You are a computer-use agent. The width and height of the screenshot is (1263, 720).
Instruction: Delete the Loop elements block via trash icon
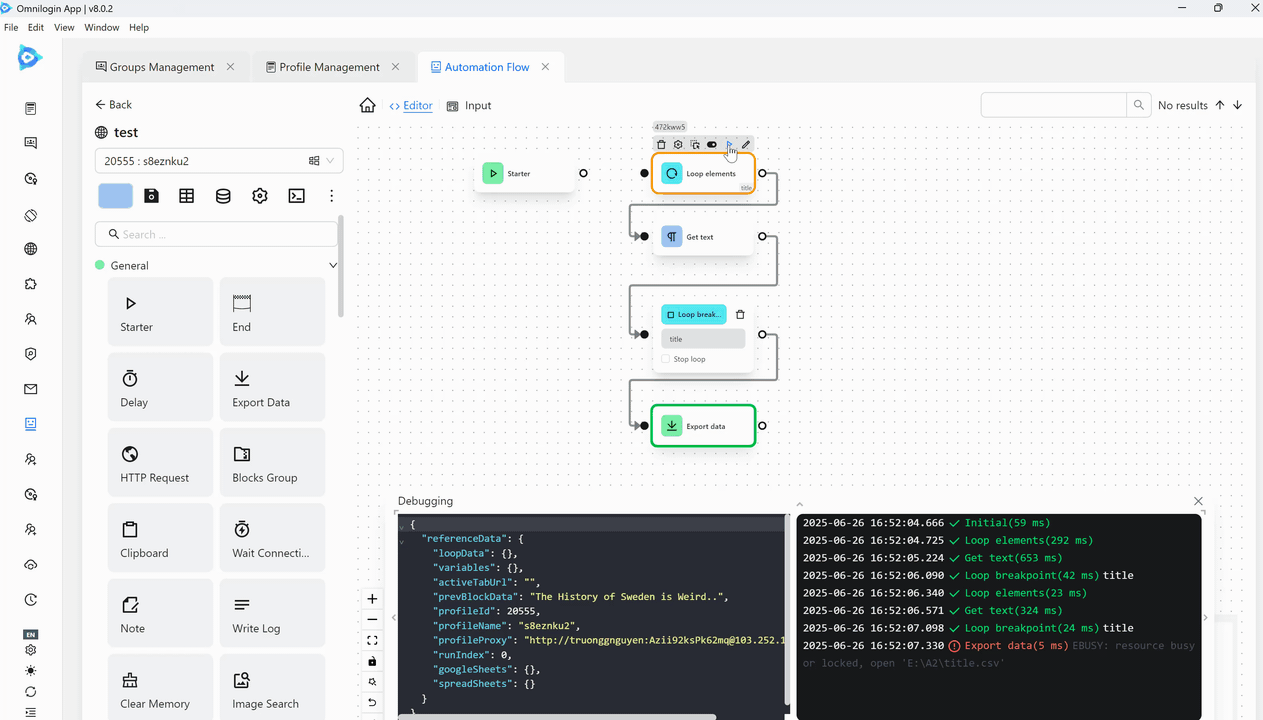coord(661,145)
